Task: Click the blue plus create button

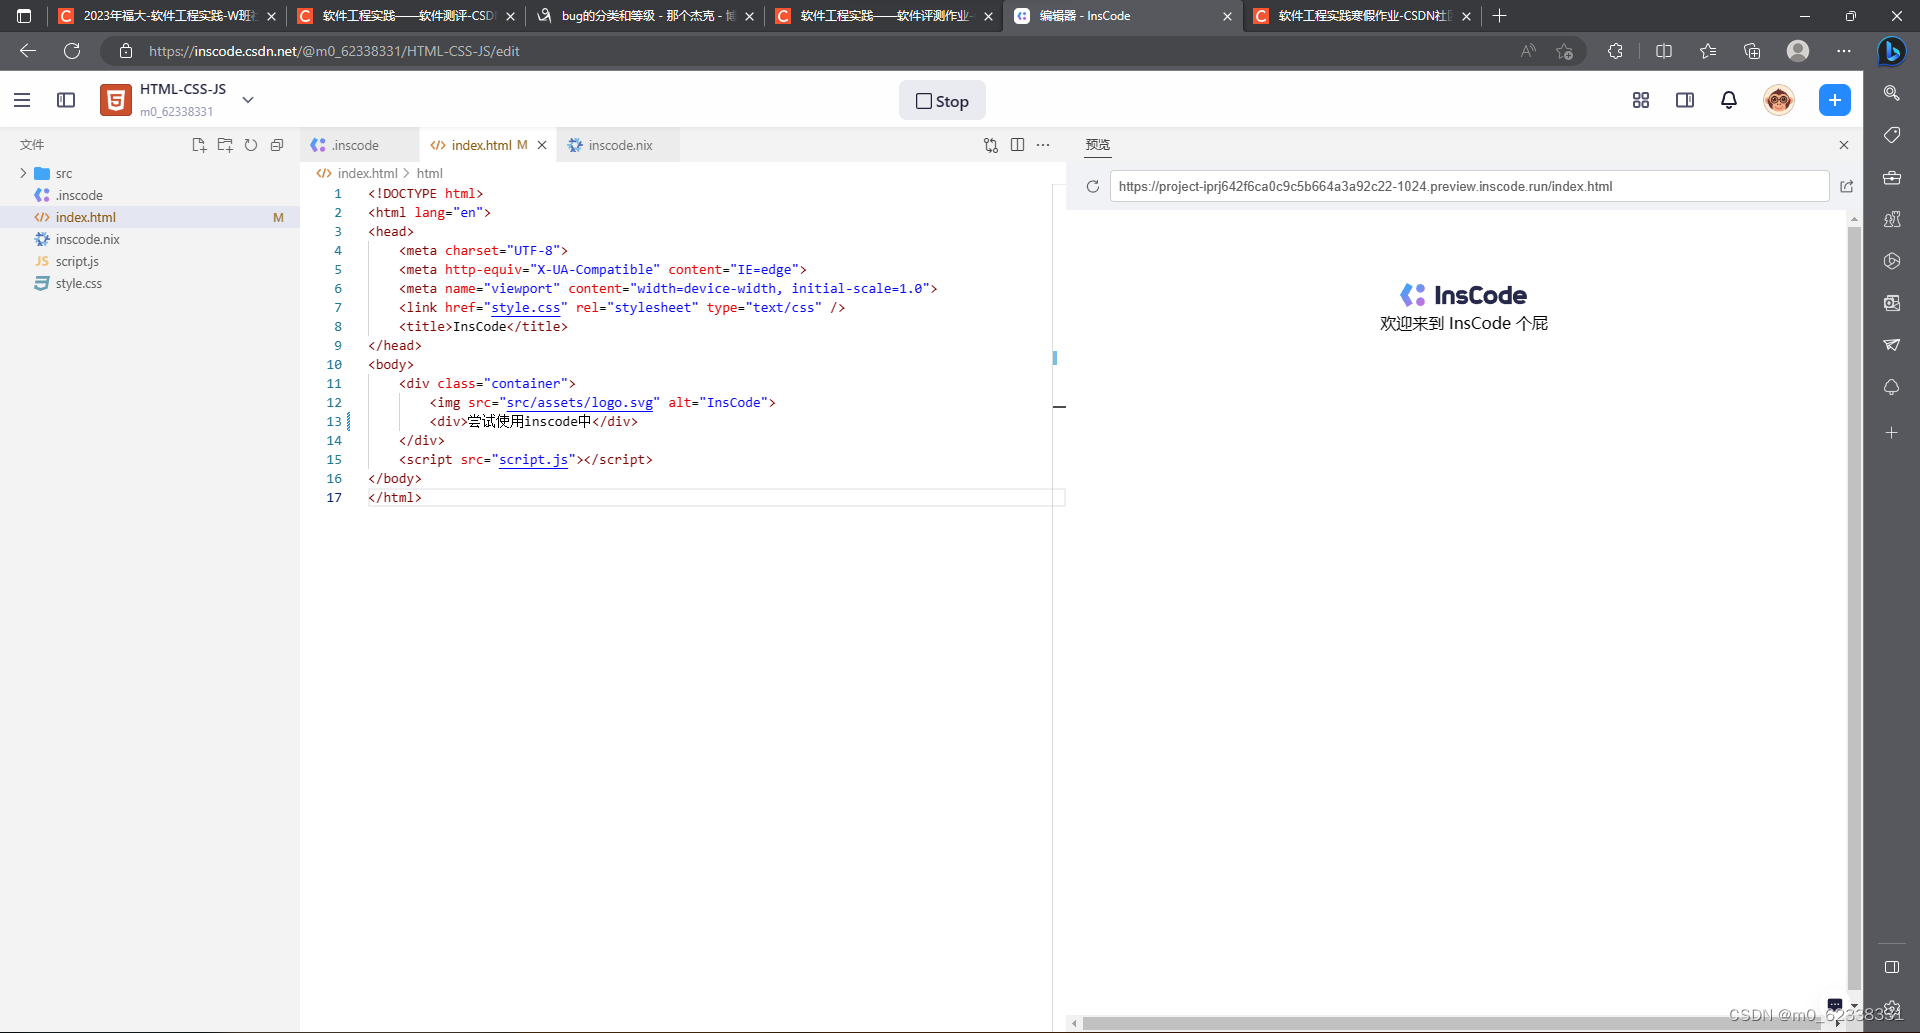Action: [x=1835, y=100]
